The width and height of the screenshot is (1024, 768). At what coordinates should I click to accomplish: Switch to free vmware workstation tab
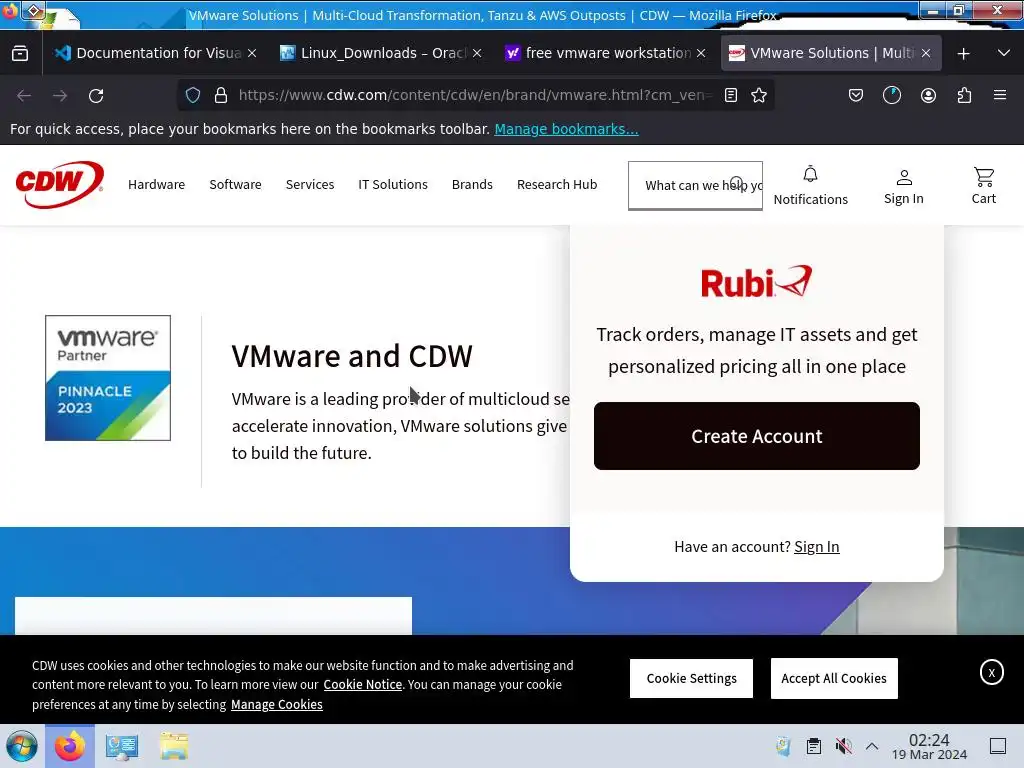pos(605,53)
